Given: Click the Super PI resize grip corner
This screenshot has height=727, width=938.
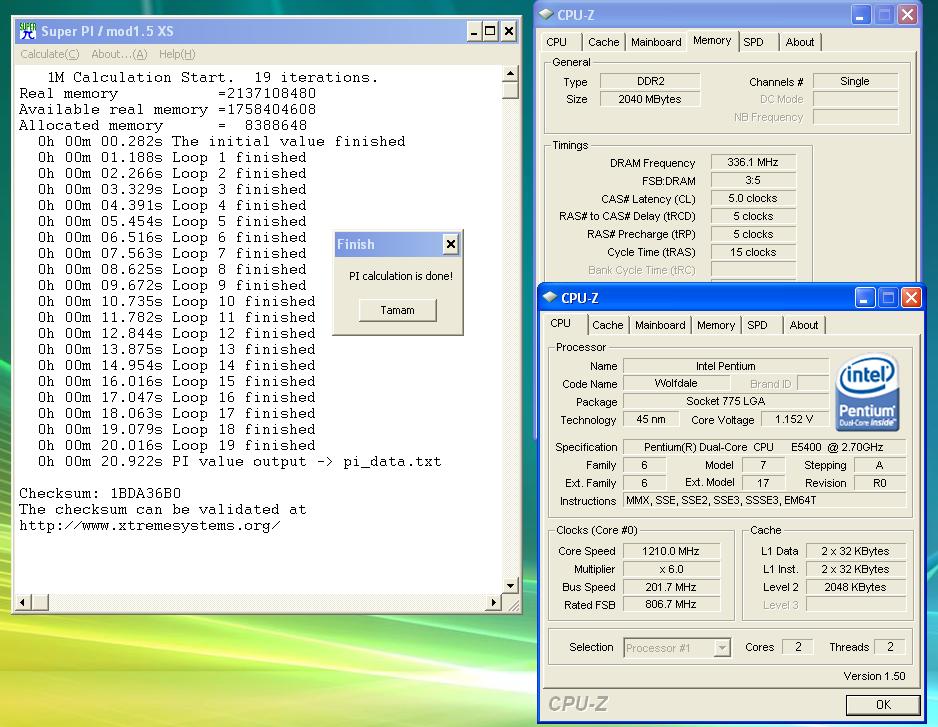Looking at the screenshot, I should tap(513, 604).
